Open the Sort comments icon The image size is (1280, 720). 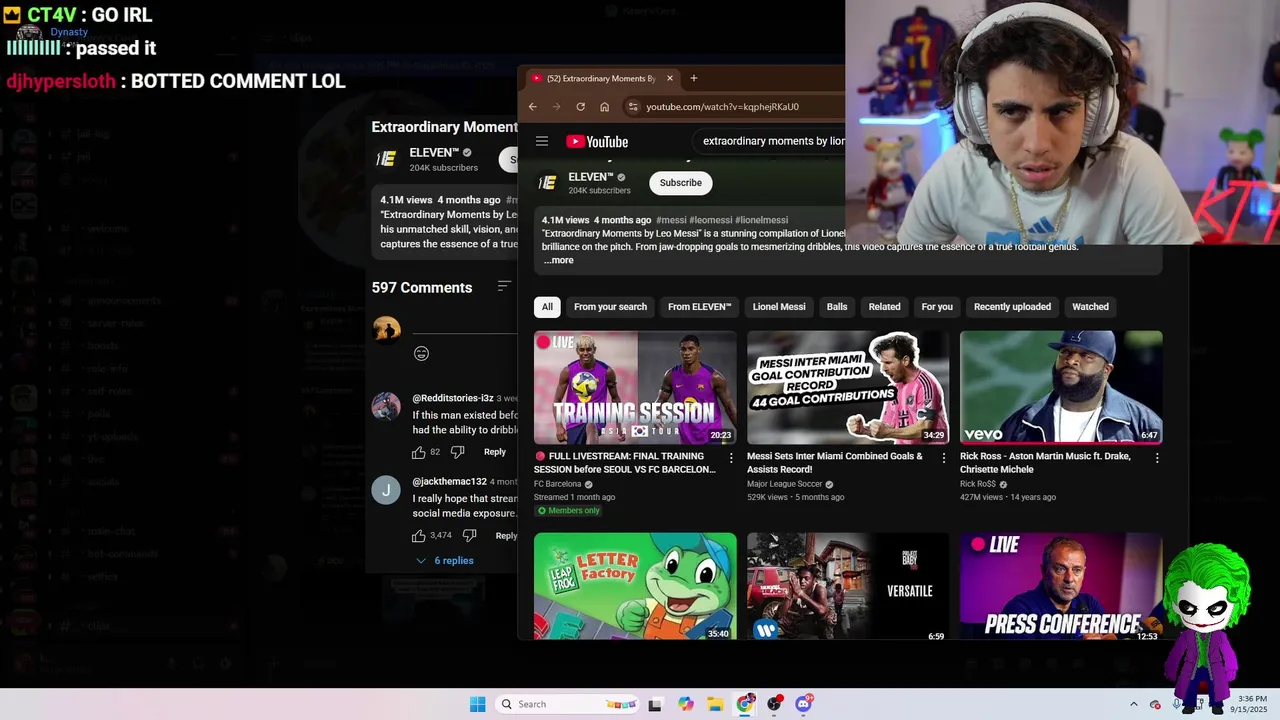[x=504, y=287]
